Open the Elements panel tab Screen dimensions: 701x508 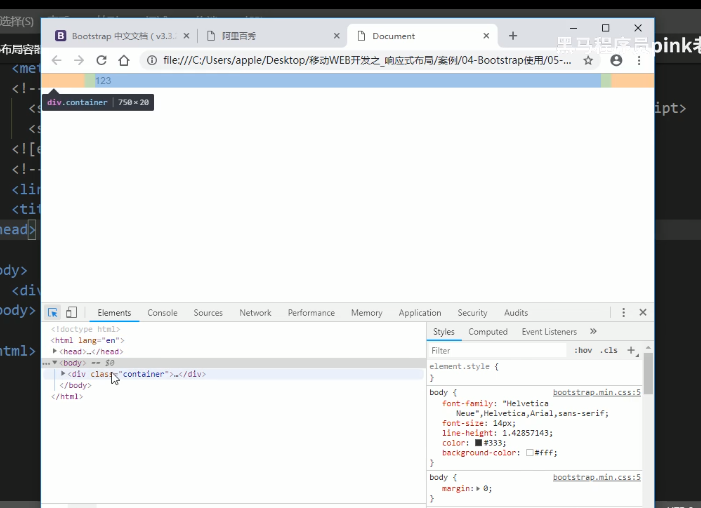[x=114, y=313]
